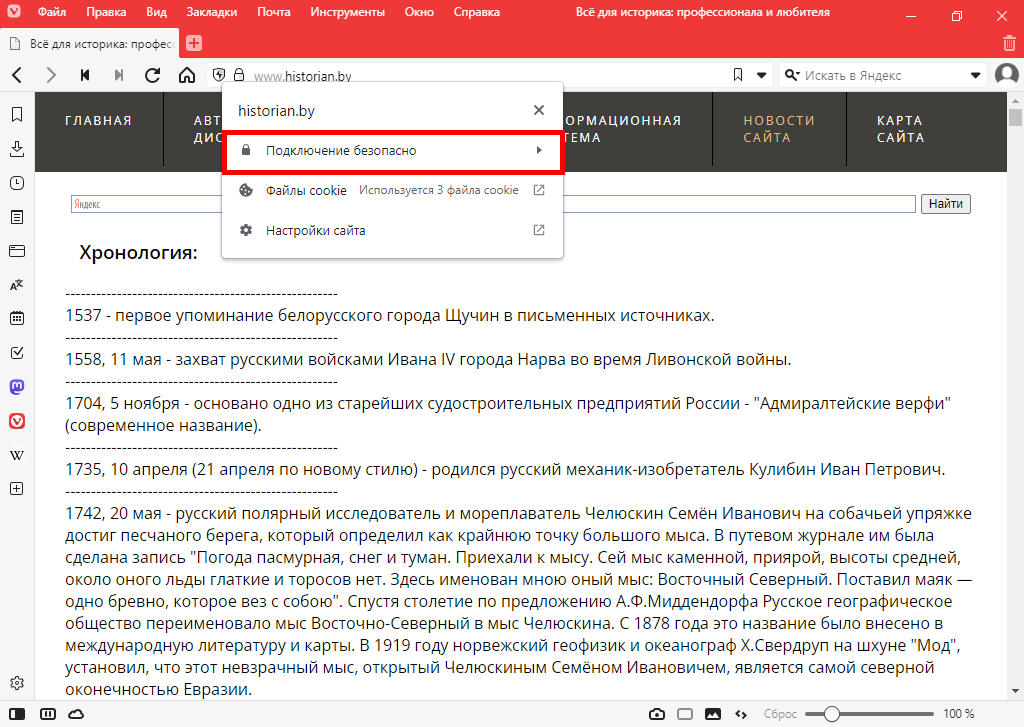Open the Bookmarks panel in the sidebar
Screen dimensions: 1024x727
click(x=16, y=115)
